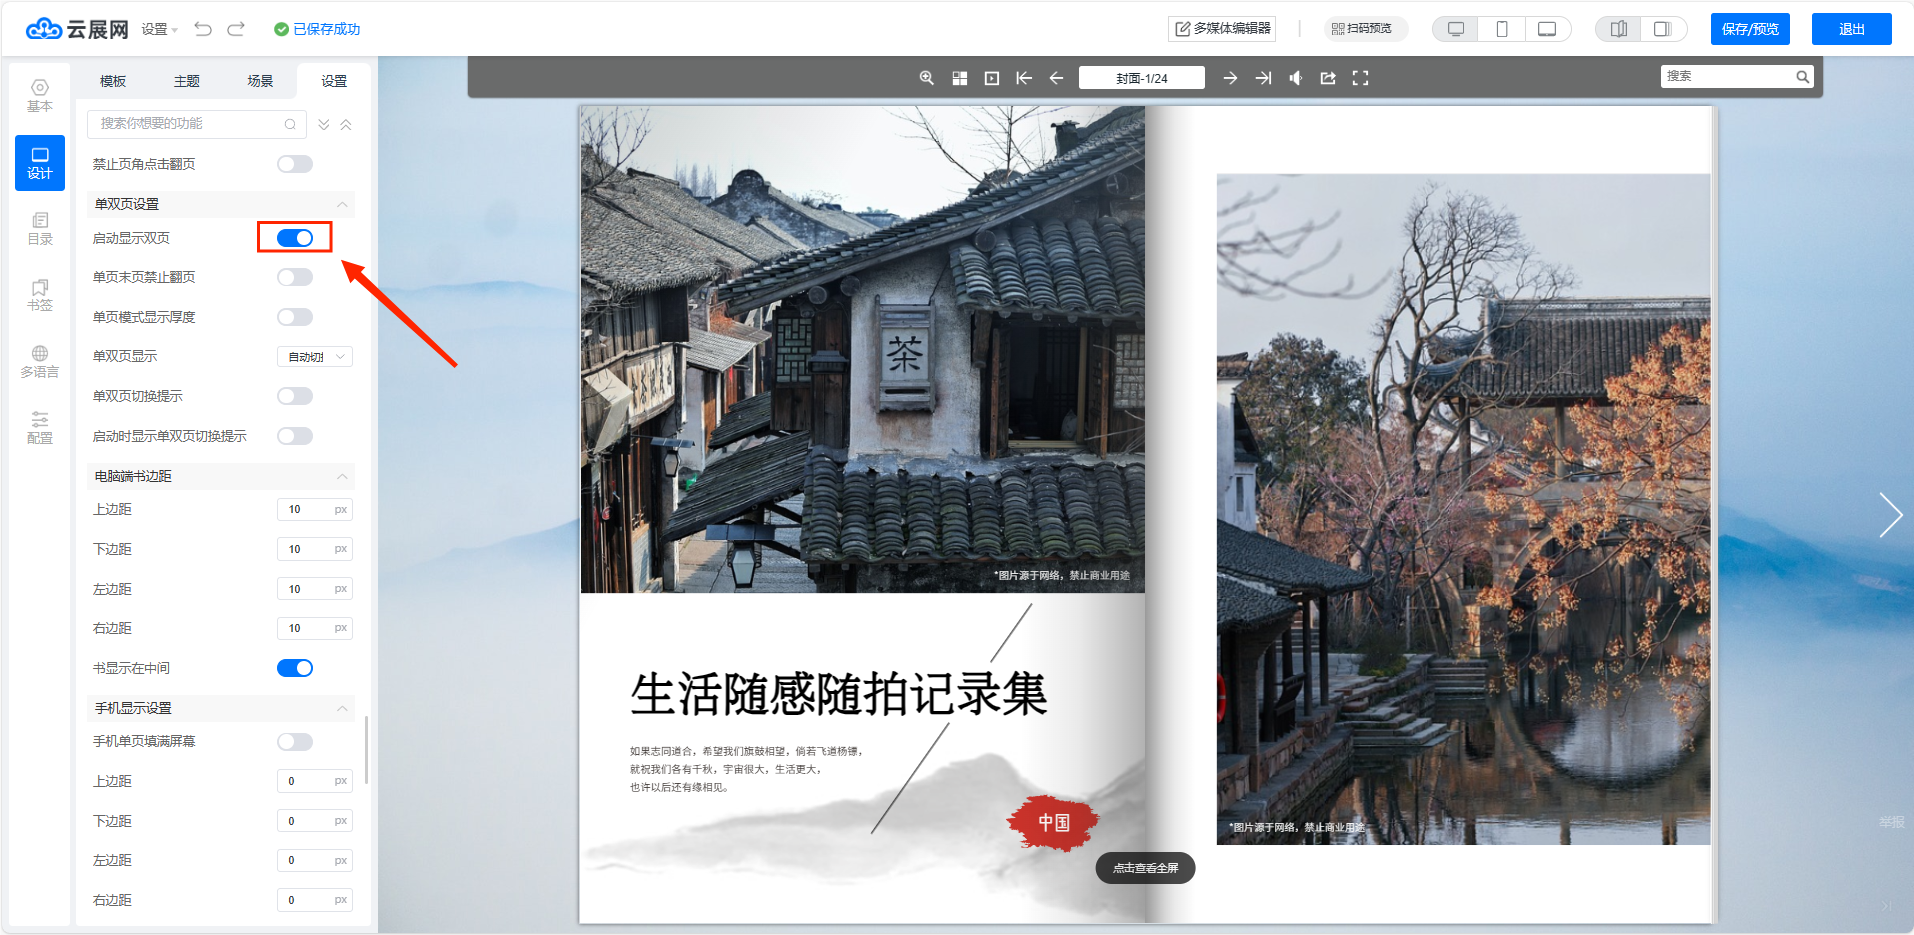Click the share icon in viewer toolbar
This screenshot has width=1914, height=935.
[1328, 78]
